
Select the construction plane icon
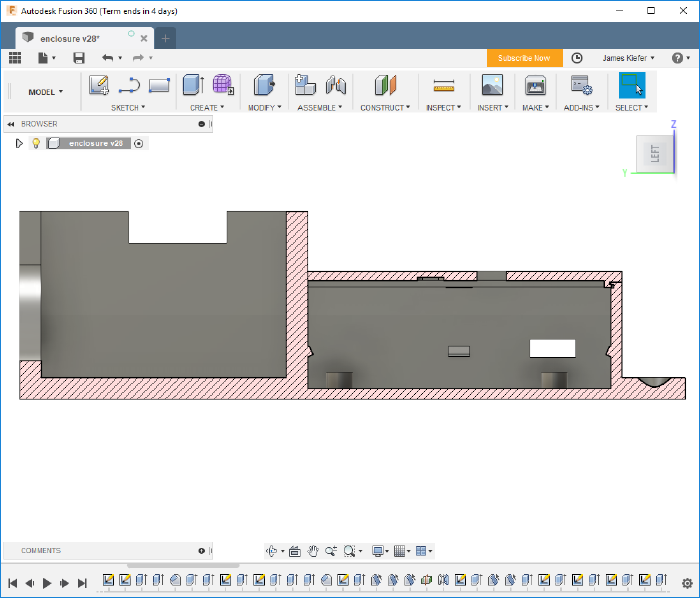385,85
